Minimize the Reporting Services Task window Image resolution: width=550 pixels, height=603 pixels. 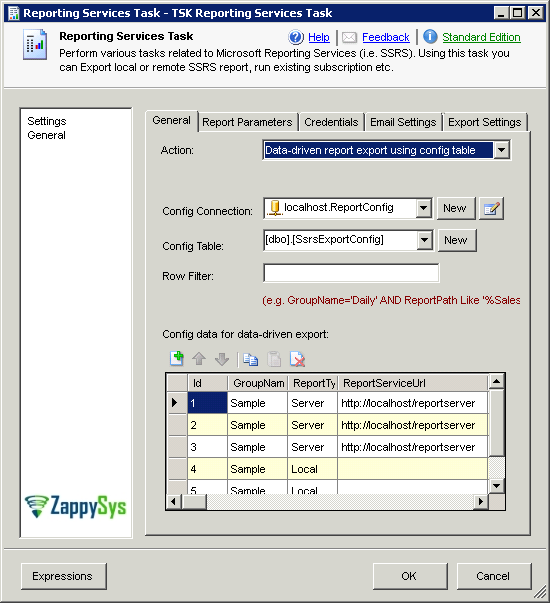point(501,13)
